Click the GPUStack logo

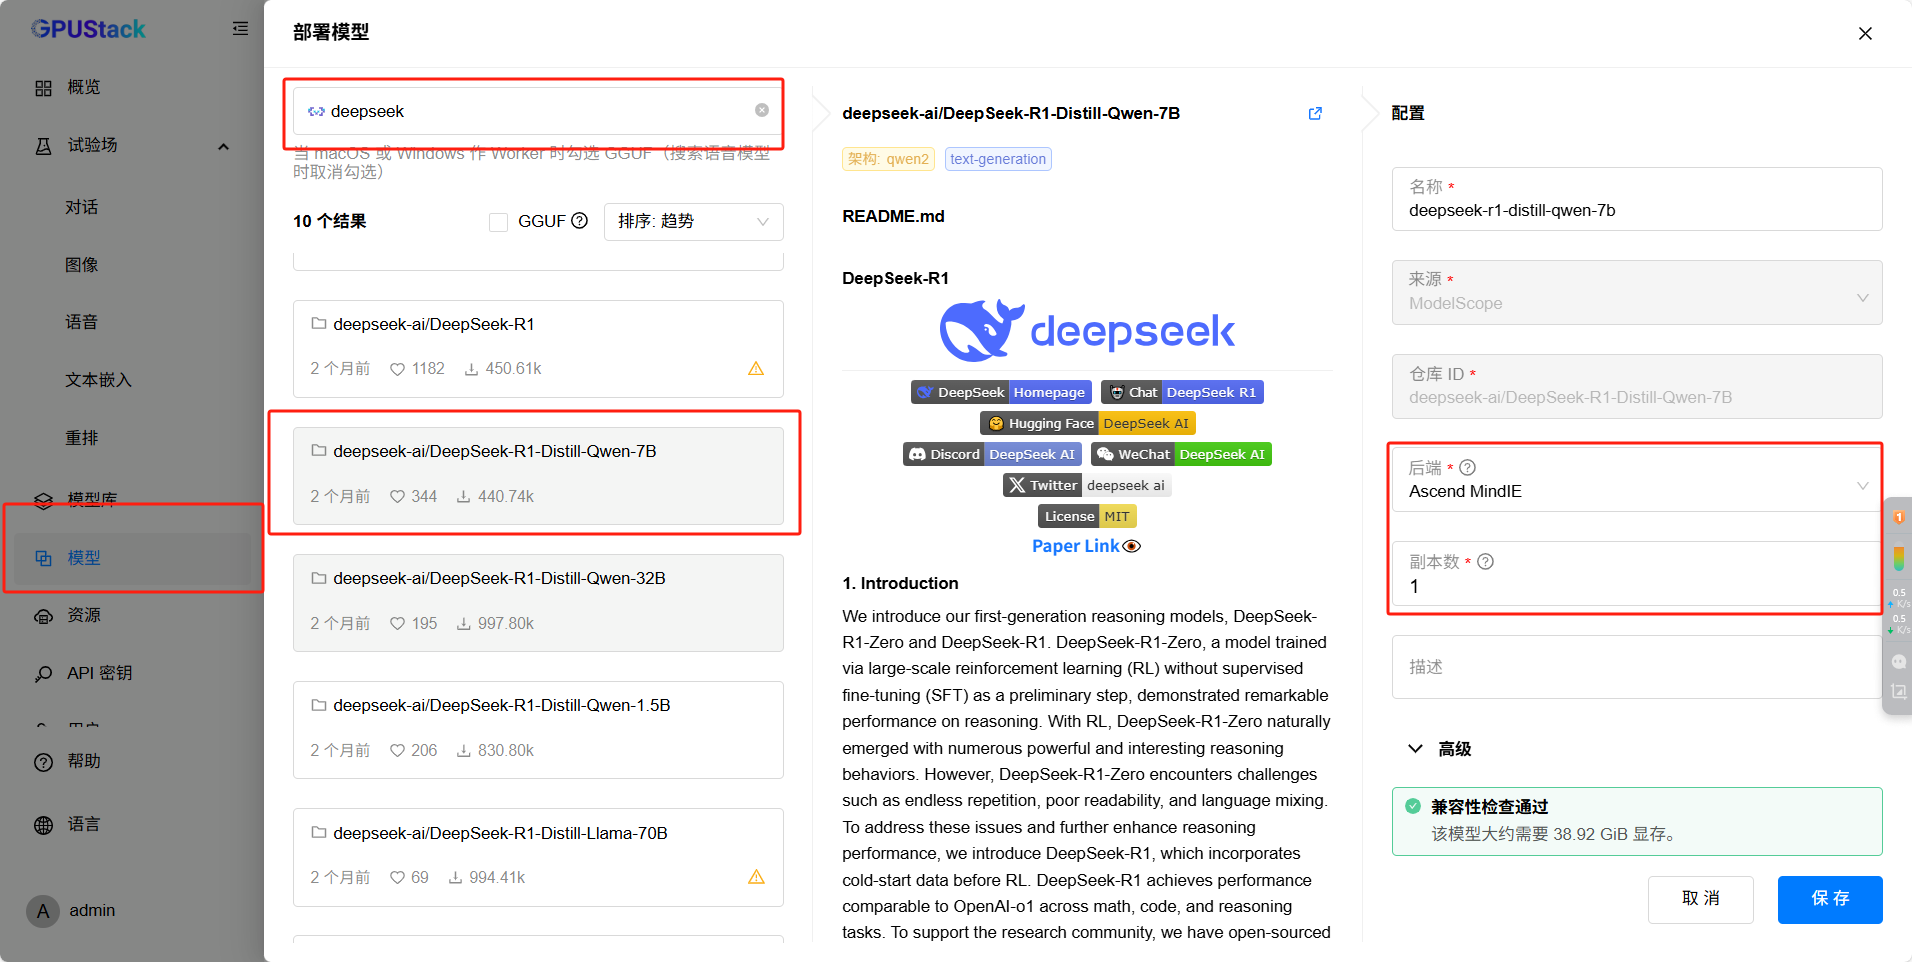pyautogui.click(x=88, y=29)
